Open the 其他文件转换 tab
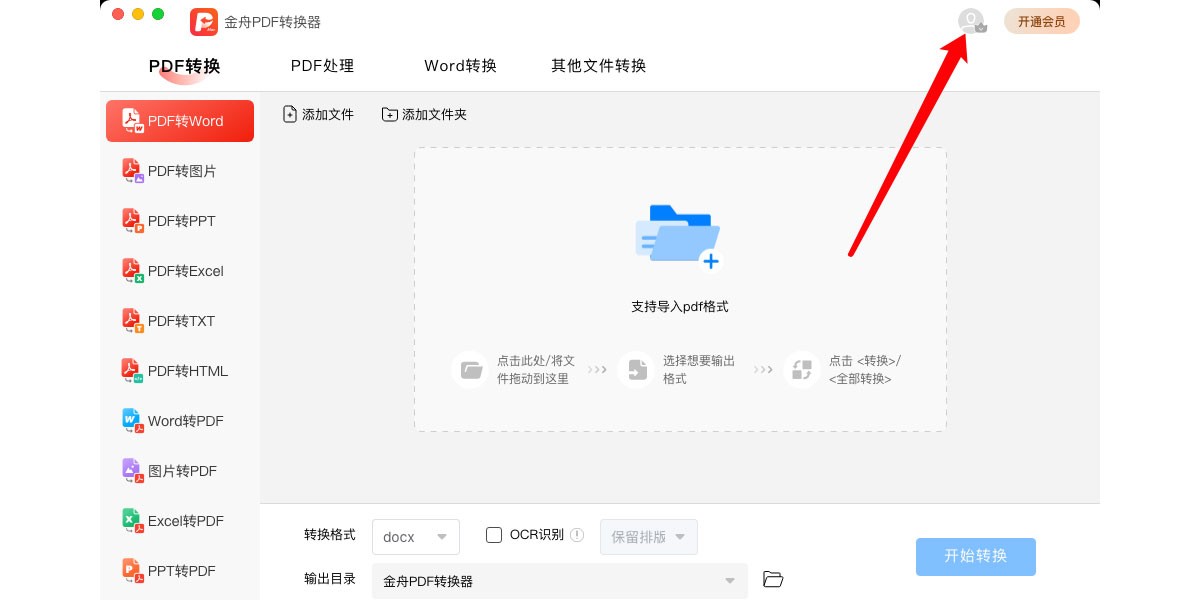The width and height of the screenshot is (1200, 600). tap(598, 66)
